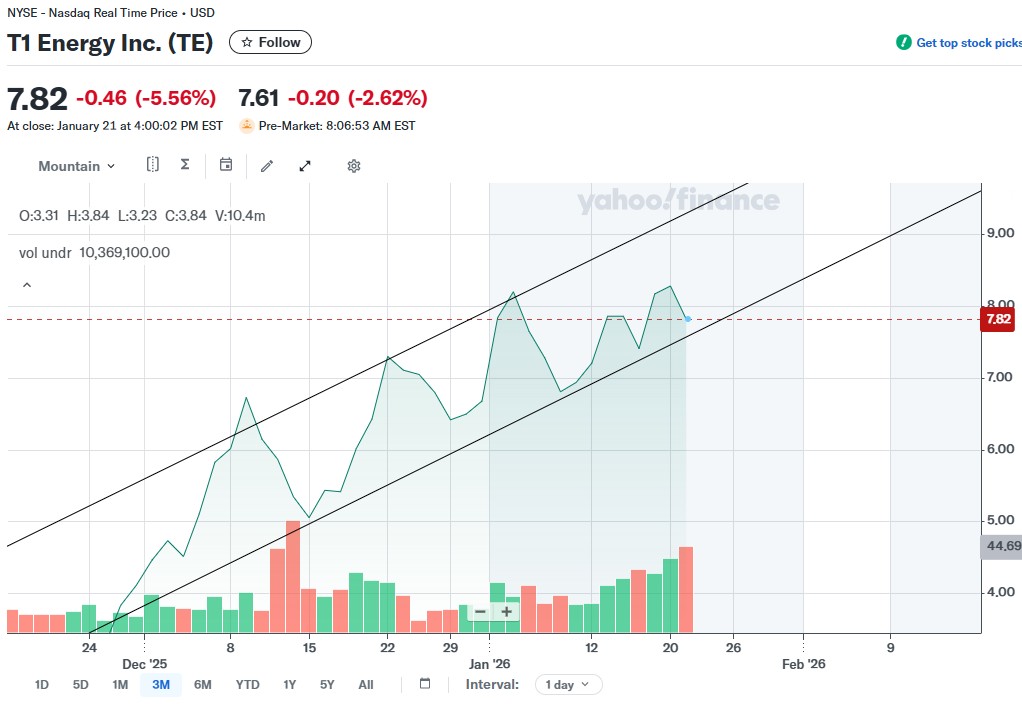The width and height of the screenshot is (1022, 708).
Task: Open custom date range calendar icon
Action: pyautogui.click(x=425, y=684)
